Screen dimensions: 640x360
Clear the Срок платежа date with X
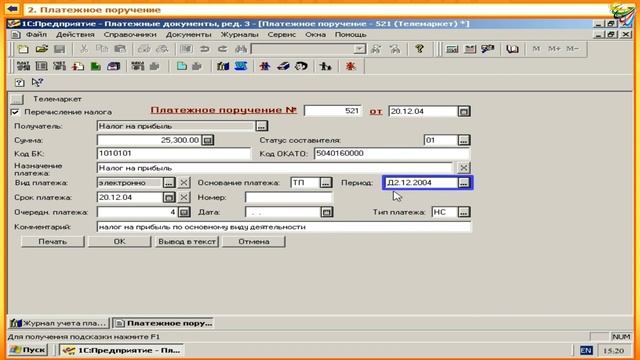pos(184,198)
